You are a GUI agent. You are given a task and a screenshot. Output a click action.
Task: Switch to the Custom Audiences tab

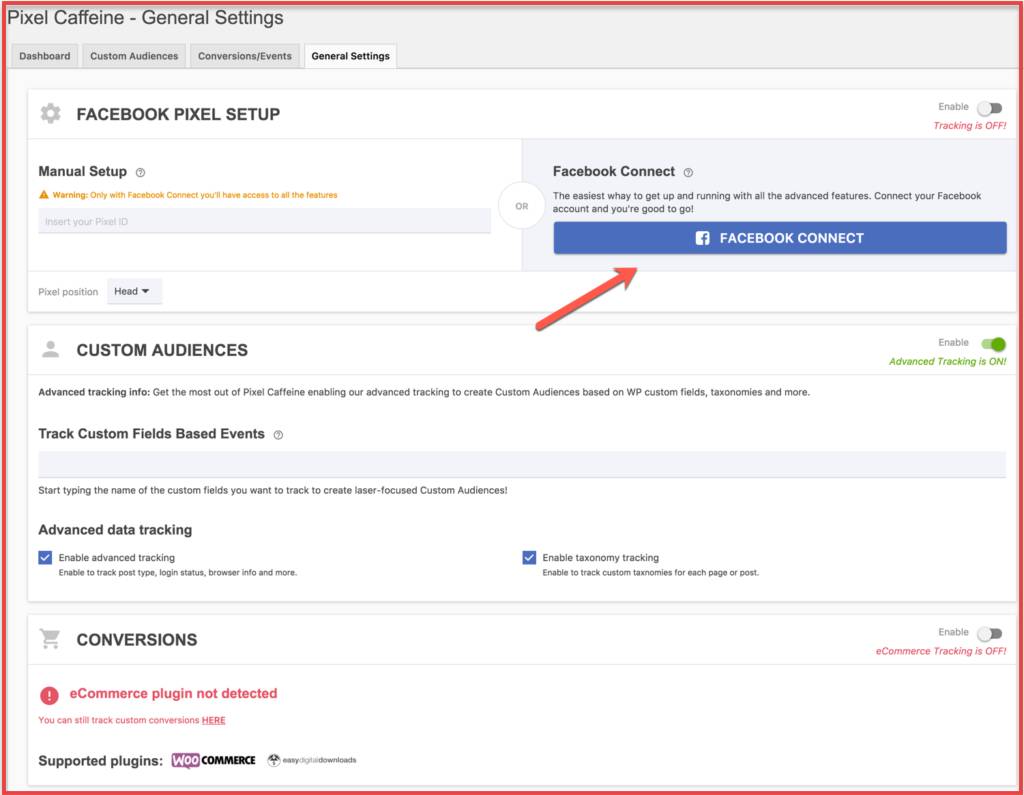(134, 56)
